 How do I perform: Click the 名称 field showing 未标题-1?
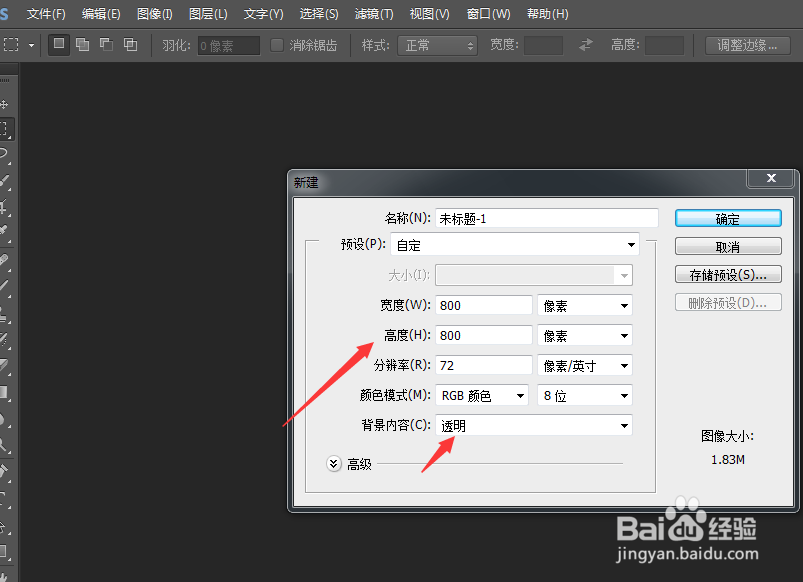(x=545, y=217)
